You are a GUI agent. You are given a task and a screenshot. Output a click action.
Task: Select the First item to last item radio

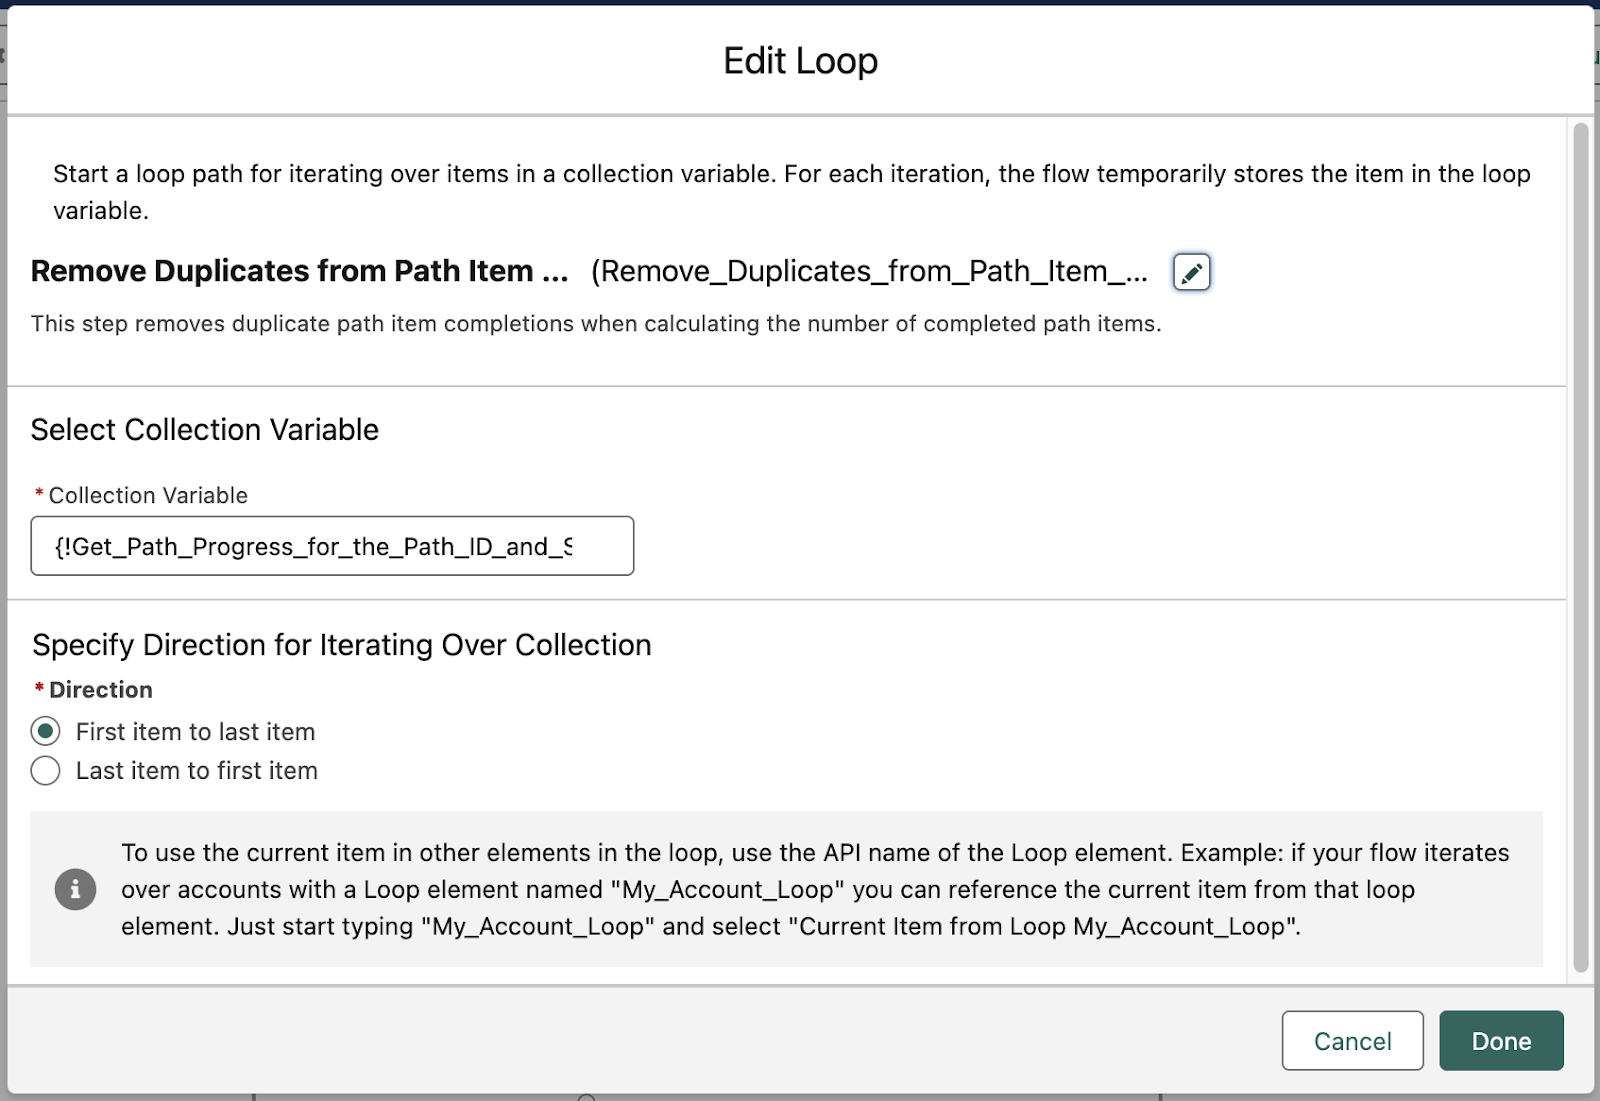pos(45,731)
